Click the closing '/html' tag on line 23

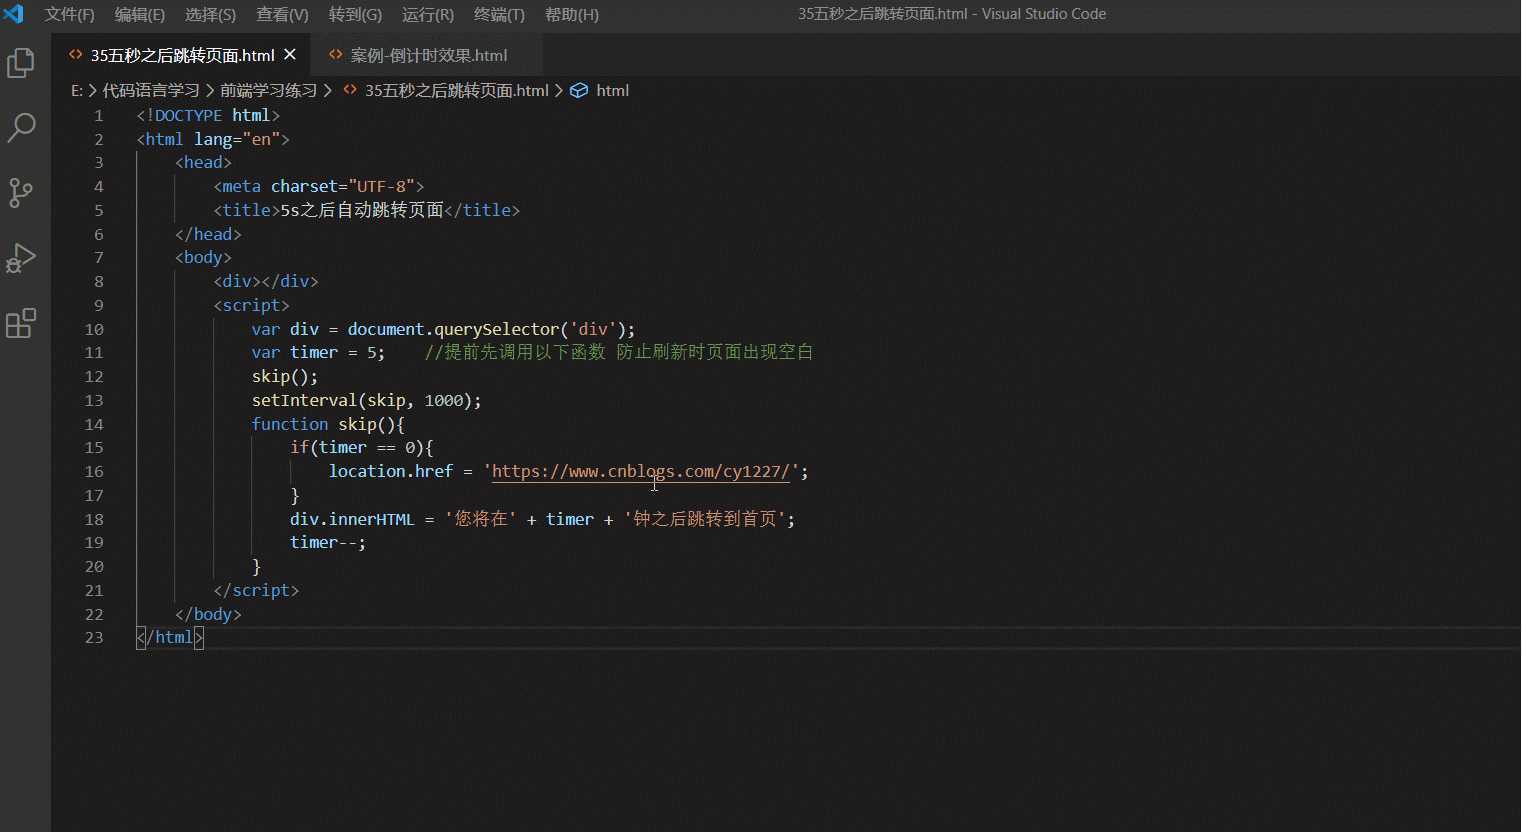170,637
